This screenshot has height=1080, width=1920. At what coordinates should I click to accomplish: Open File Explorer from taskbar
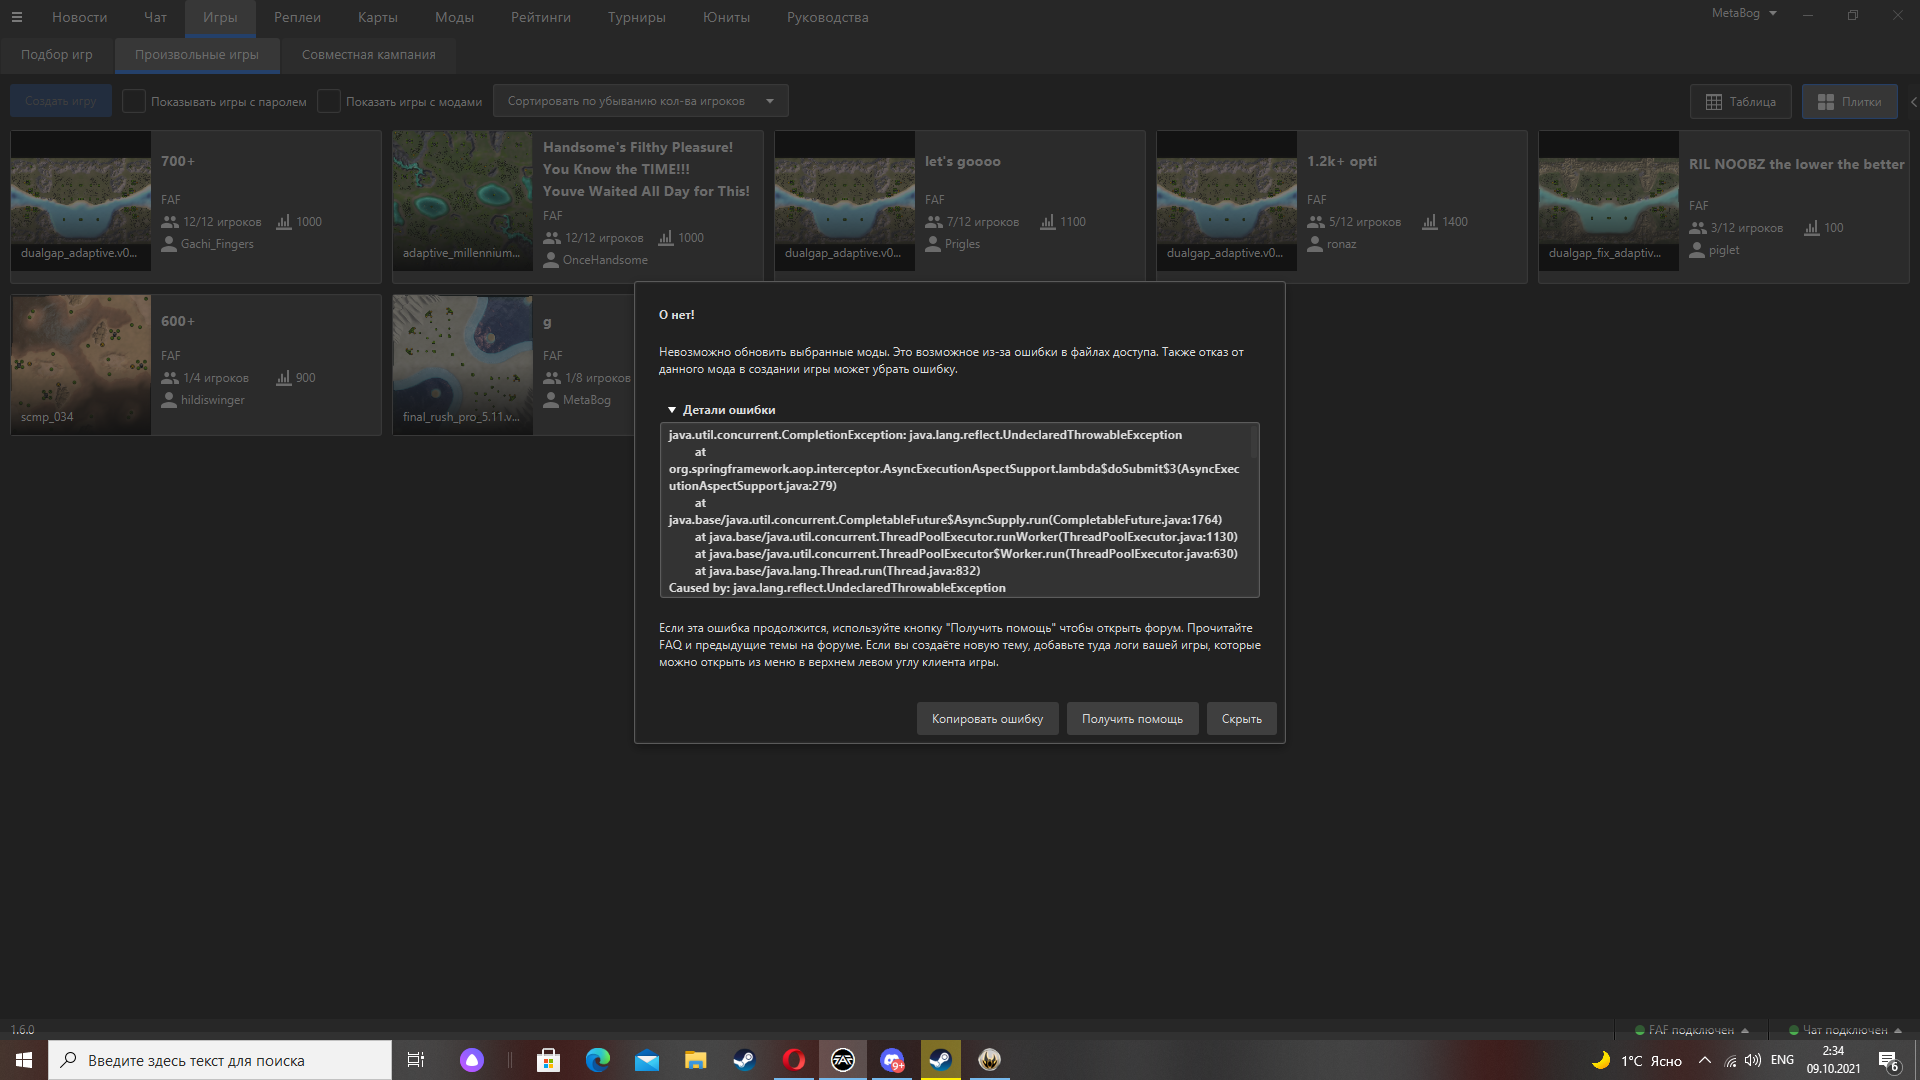click(x=695, y=1060)
